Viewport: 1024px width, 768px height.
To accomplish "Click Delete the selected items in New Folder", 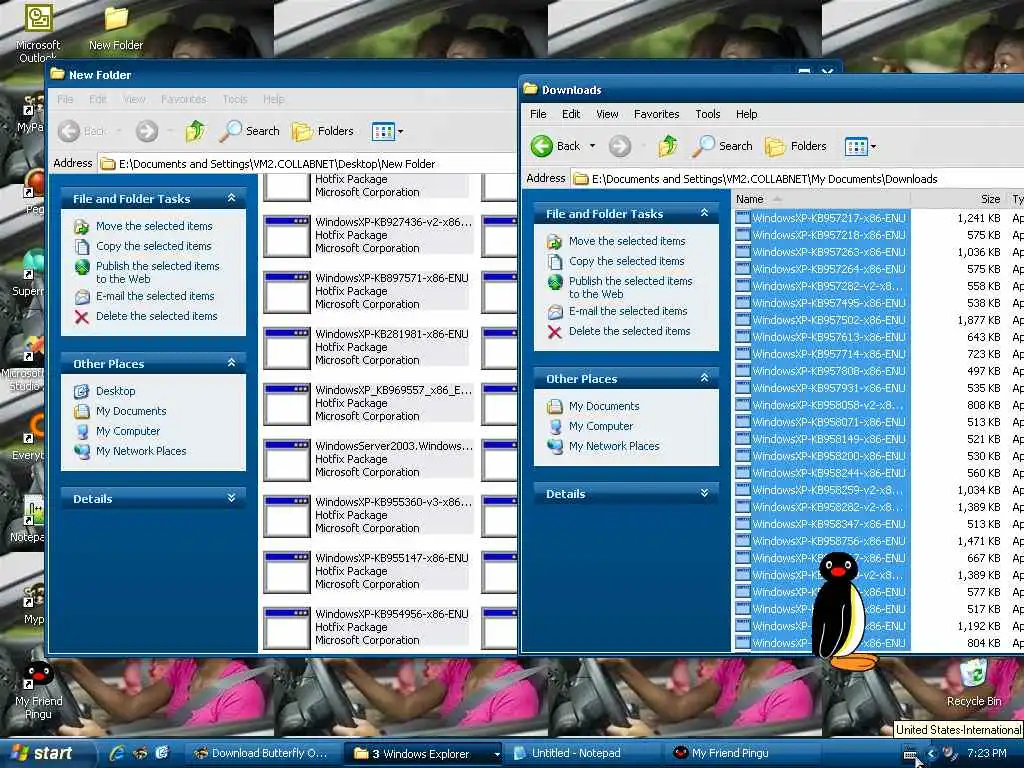I will 157,316.
